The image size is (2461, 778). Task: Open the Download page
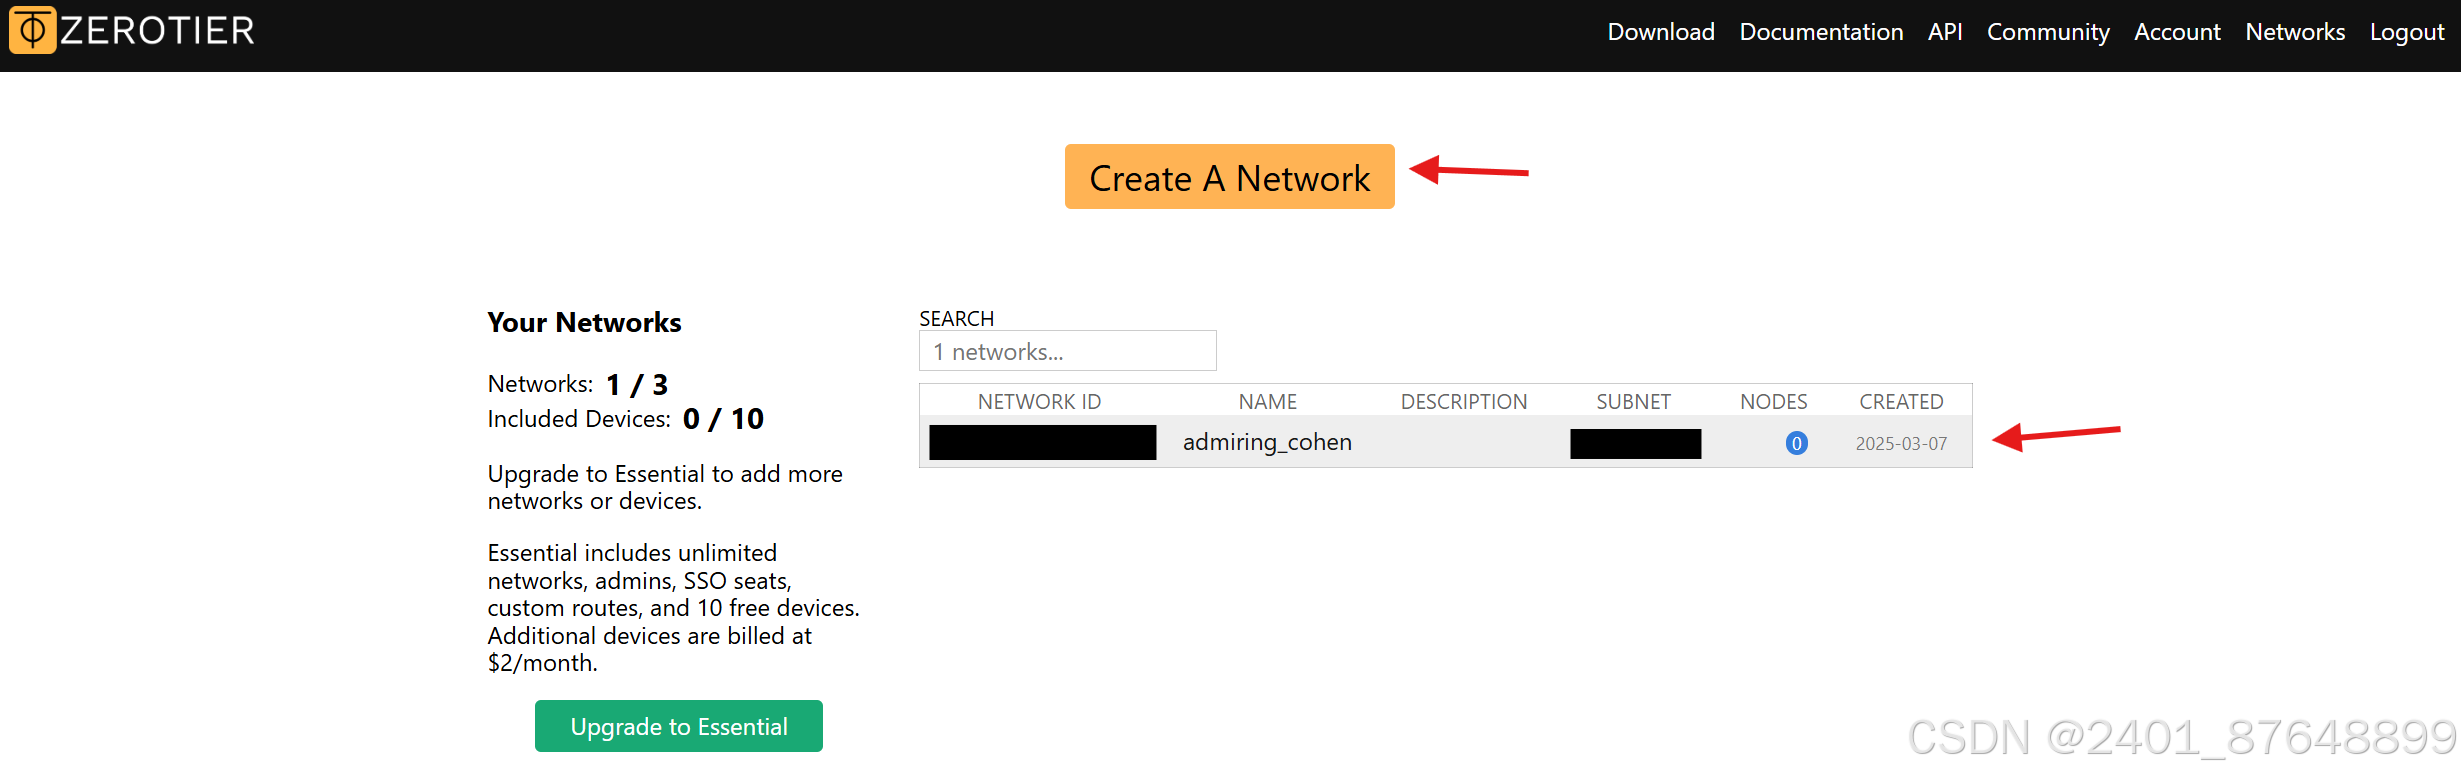tap(1660, 32)
